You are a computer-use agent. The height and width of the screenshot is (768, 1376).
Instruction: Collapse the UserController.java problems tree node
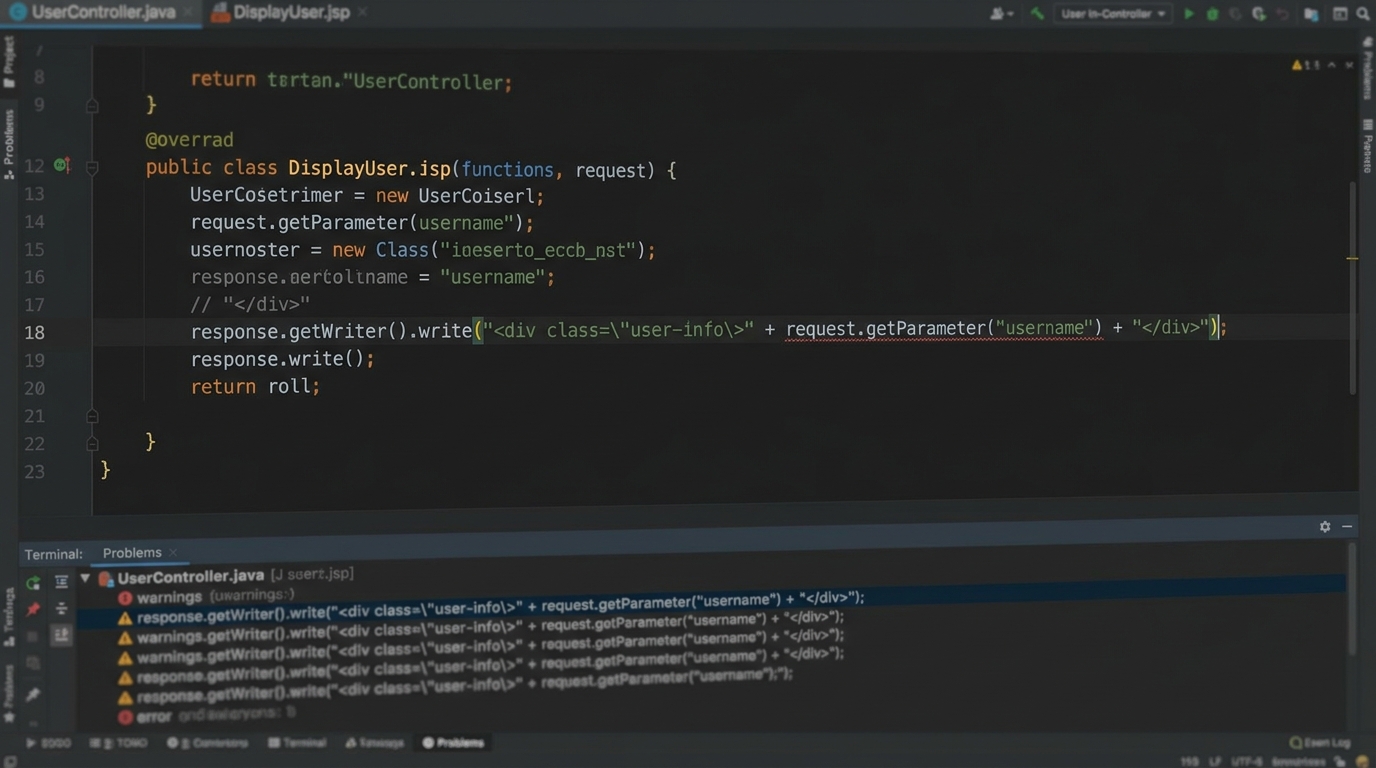[x=85, y=578]
